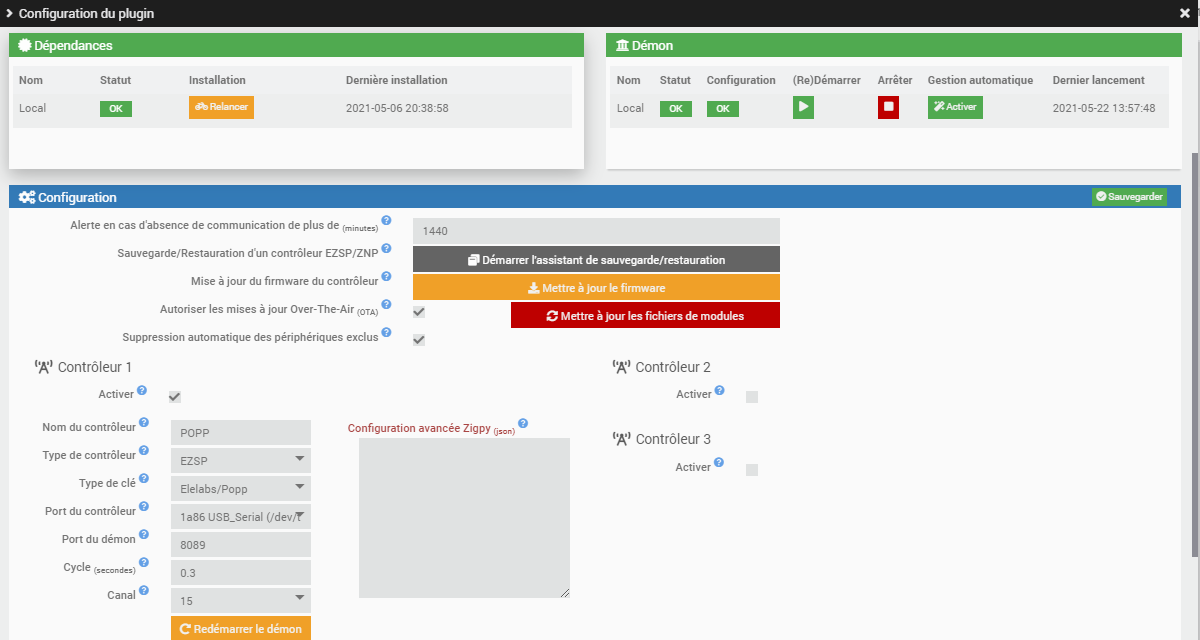The height and width of the screenshot is (640, 1200).
Task: Open help icon beside Contrôleur 3 Activer
Action: click(720, 462)
